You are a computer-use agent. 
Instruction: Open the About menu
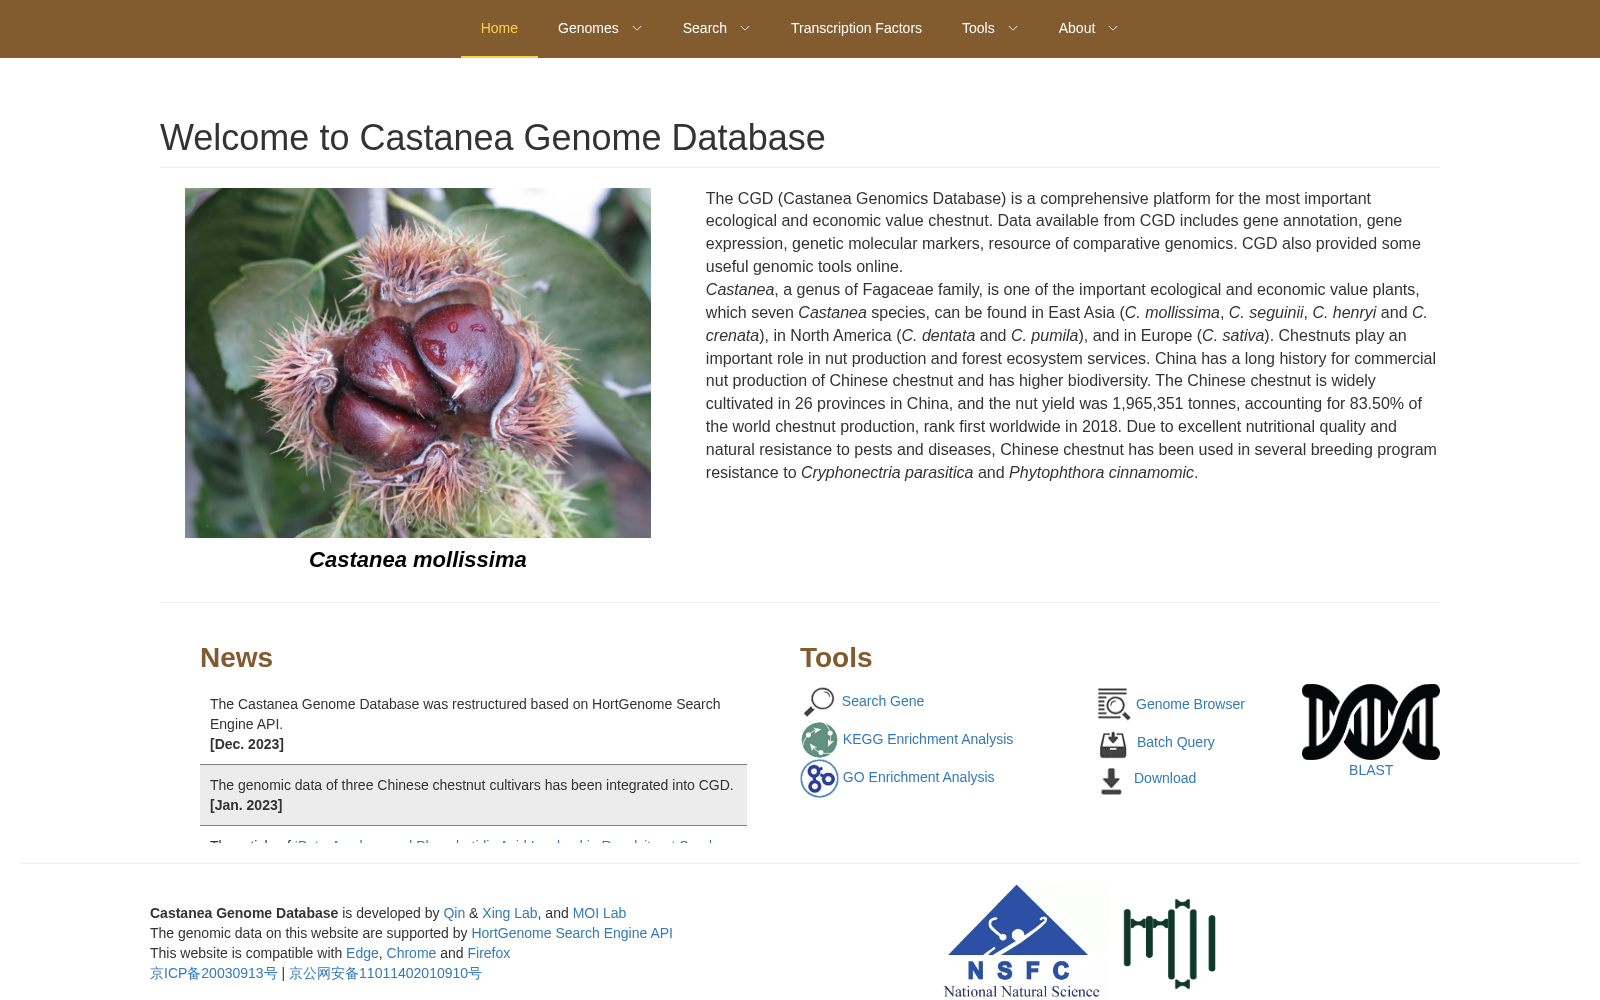pyautogui.click(x=1077, y=28)
